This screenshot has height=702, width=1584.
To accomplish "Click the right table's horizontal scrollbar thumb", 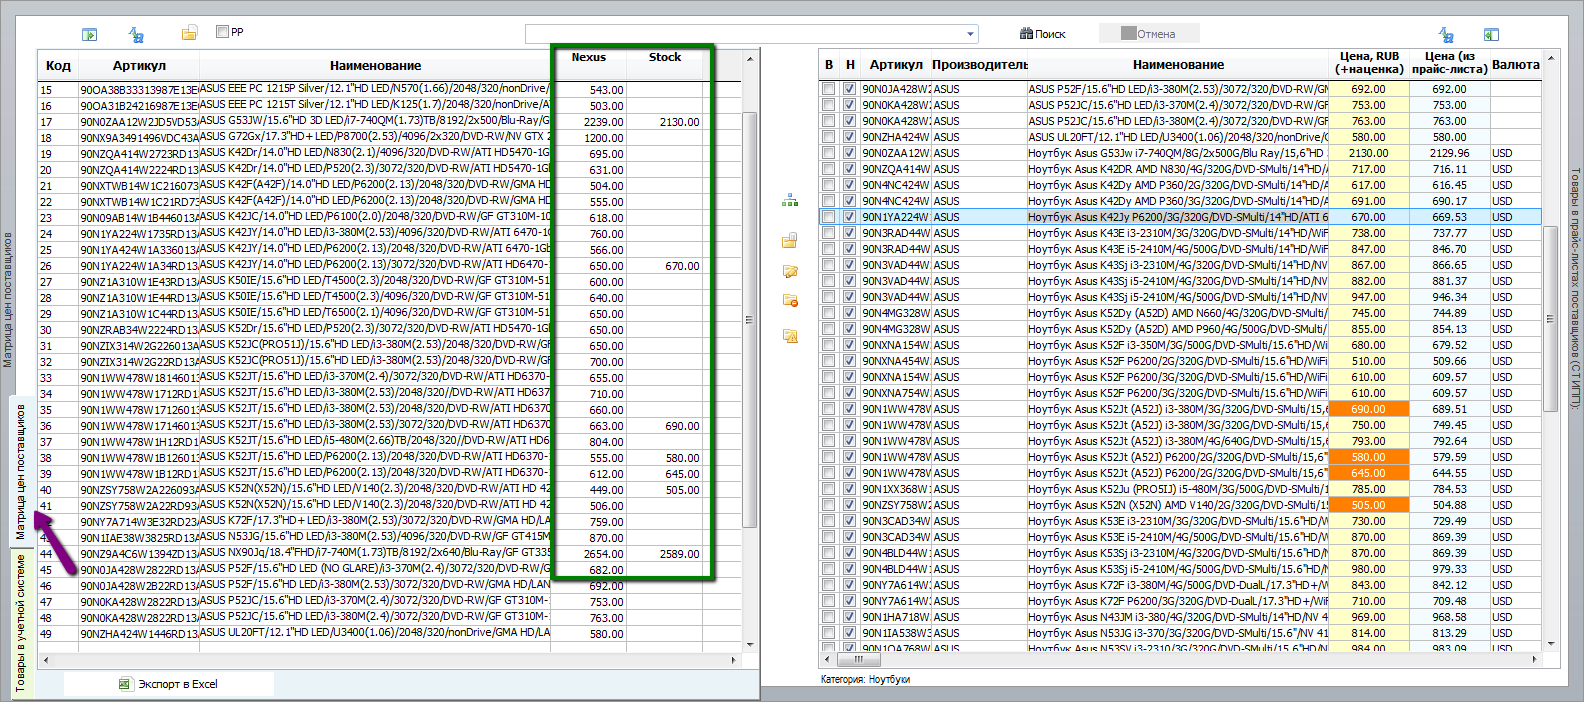I will click(x=858, y=660).
